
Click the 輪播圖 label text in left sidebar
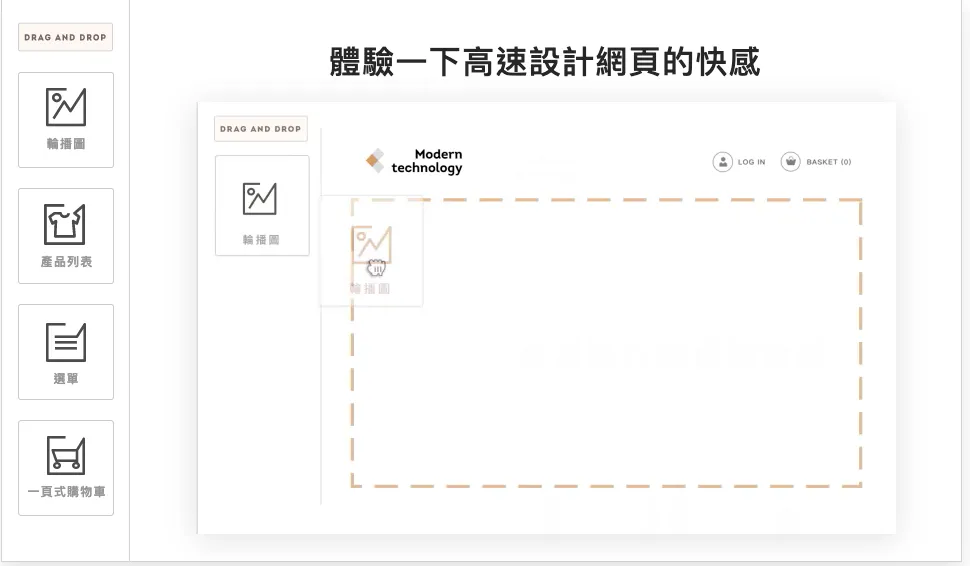click(x=66, y=144)
